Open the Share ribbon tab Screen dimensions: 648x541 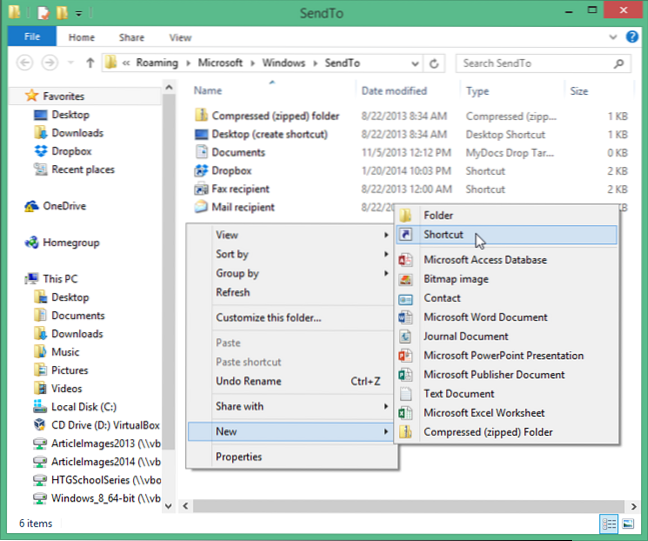131,38
